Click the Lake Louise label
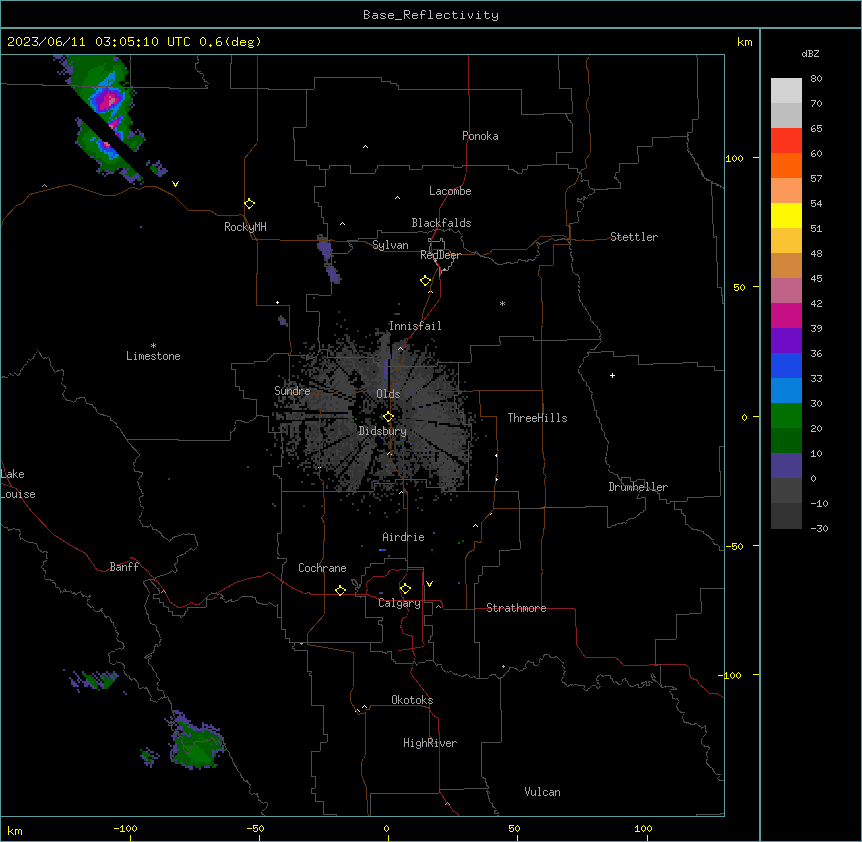The width and height of the screenshot is (862, 842). pos(17,484)
